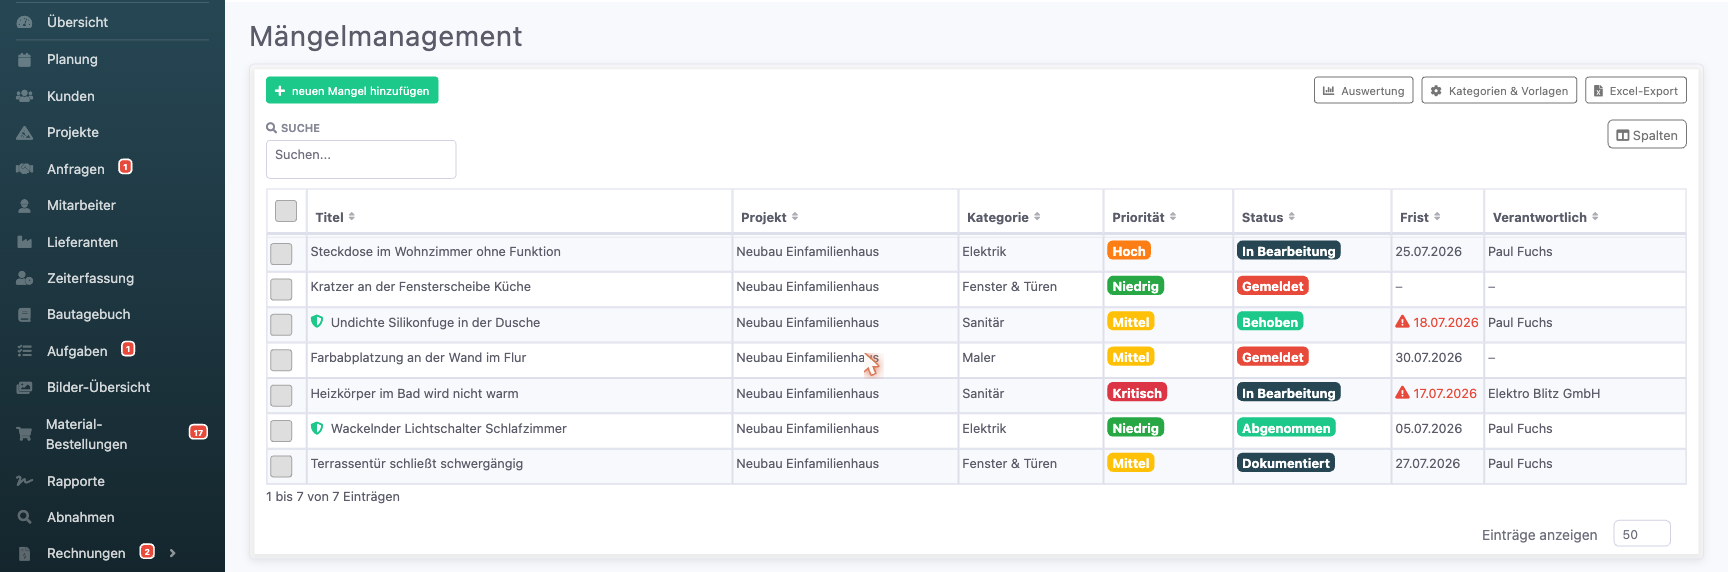Click into the Suchen search field
The height and width of the screenshot is (572, 1728).
pyautogui.click(x=361, y=159)
